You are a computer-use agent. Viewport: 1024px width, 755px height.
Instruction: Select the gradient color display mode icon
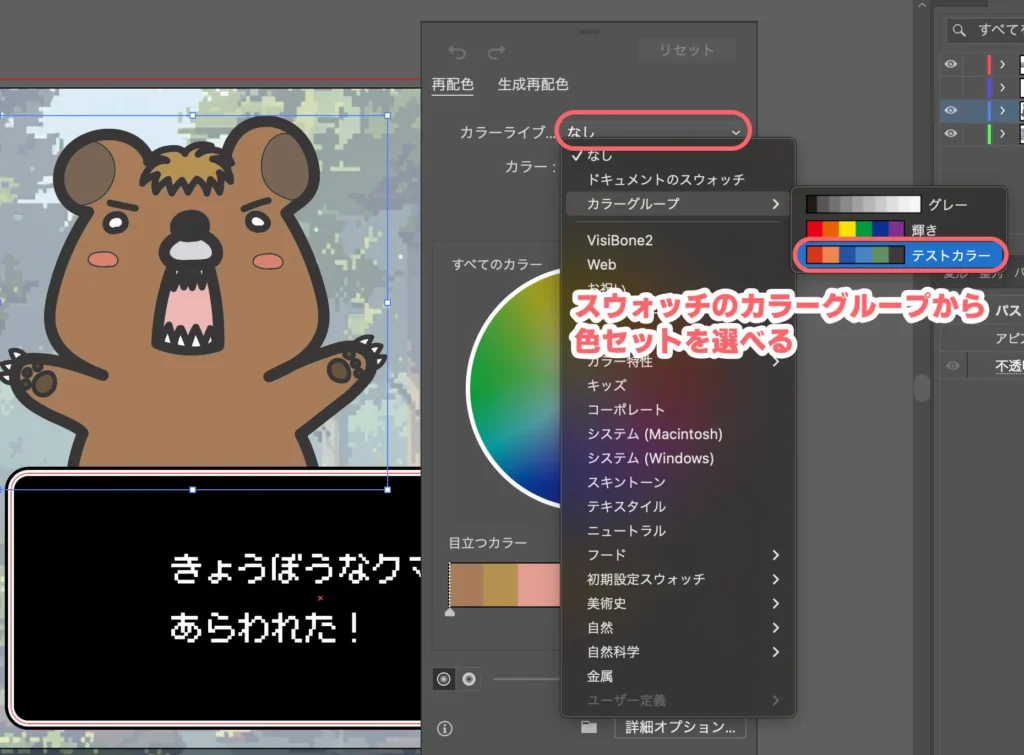468,679
